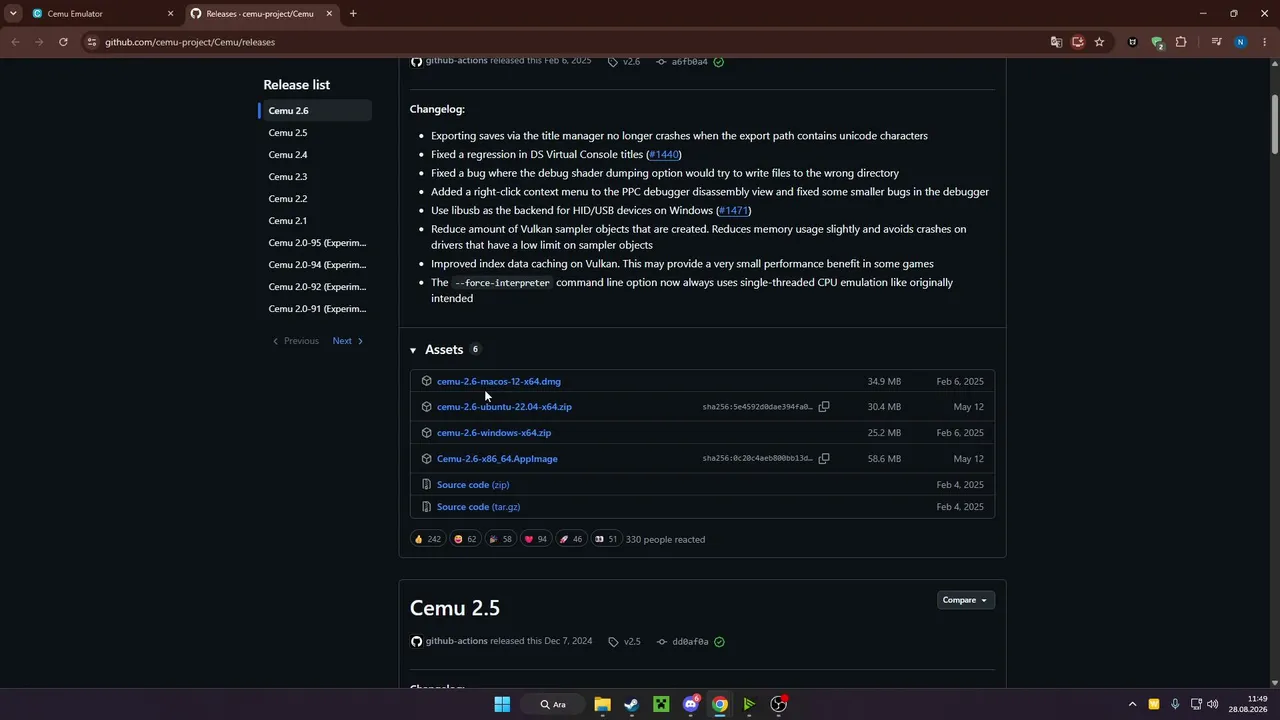1280x720 pixels.
Task: Toggle heart reaction with 94
Action: (x=535, y=539)
